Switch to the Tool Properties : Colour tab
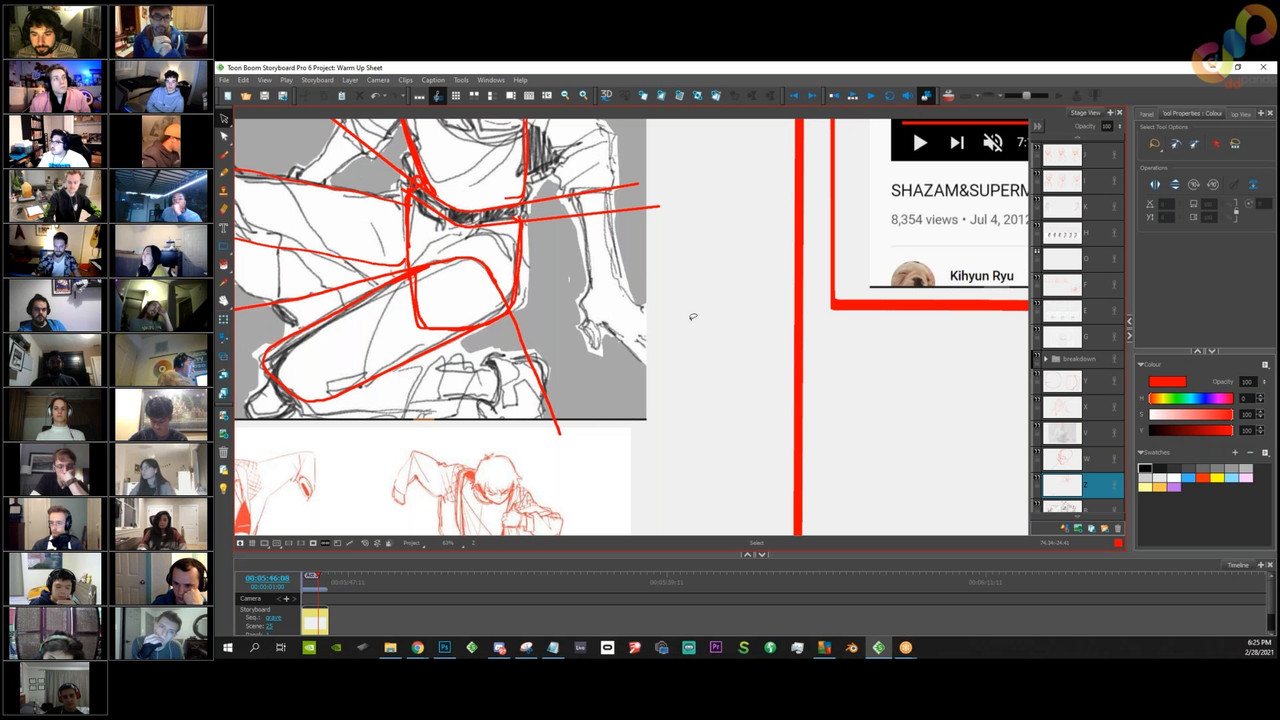This screenshot has height=720, width=1280. pos(1192,113)
